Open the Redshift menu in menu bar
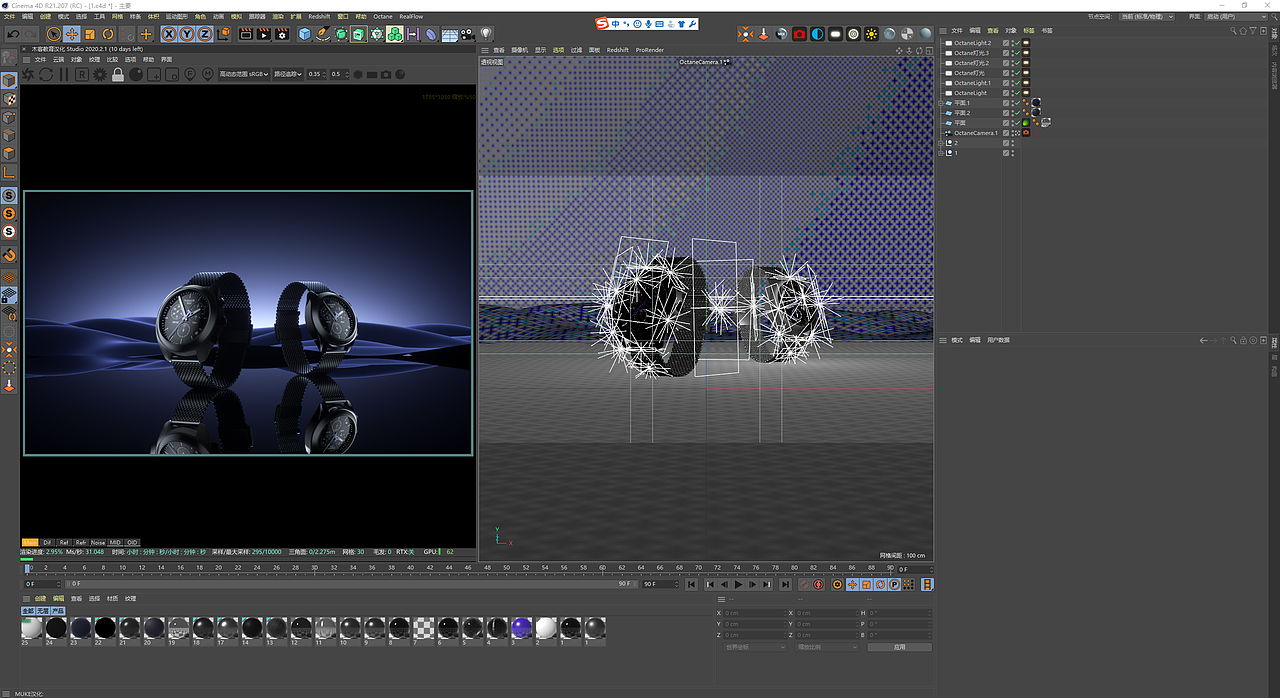 [319, 17]
